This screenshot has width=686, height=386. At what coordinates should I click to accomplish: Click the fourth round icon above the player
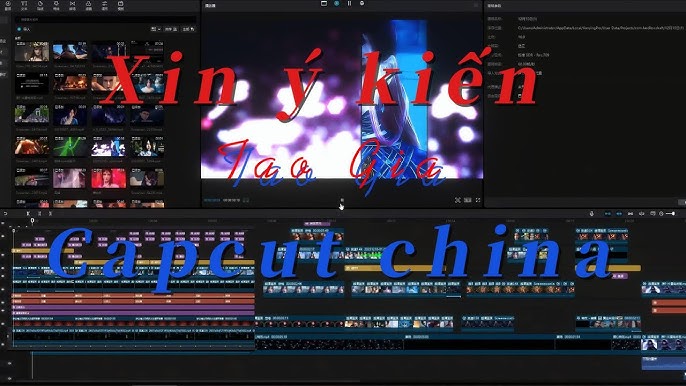[x=362, y=4]
